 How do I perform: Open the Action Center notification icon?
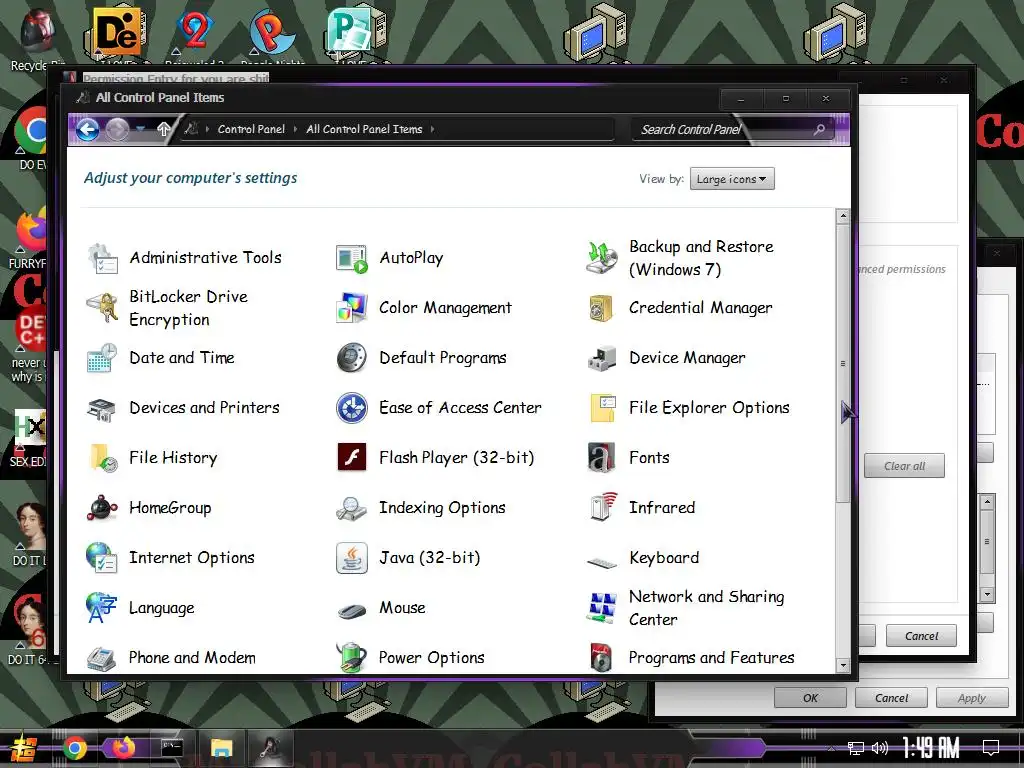(991, 748)
